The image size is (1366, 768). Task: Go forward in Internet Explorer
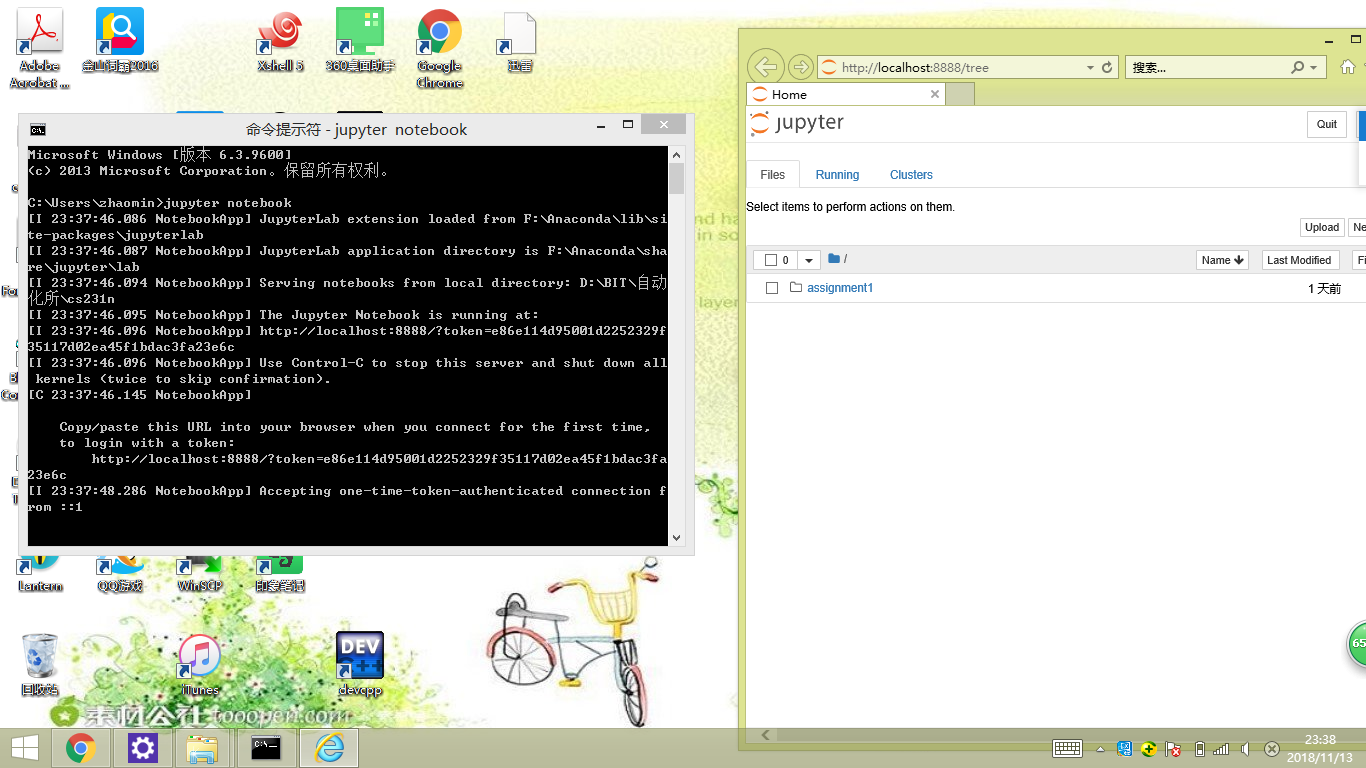pos(800,67)
